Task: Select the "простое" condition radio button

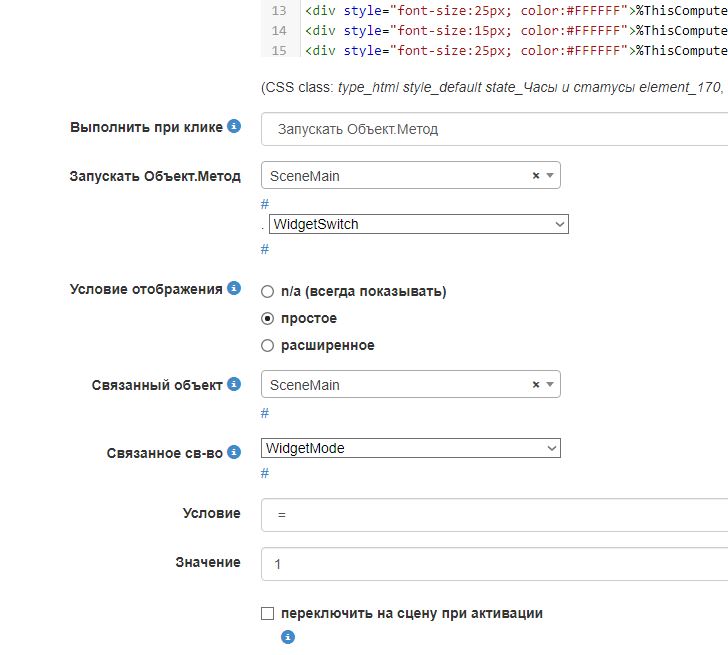Action: pos(267,319)
